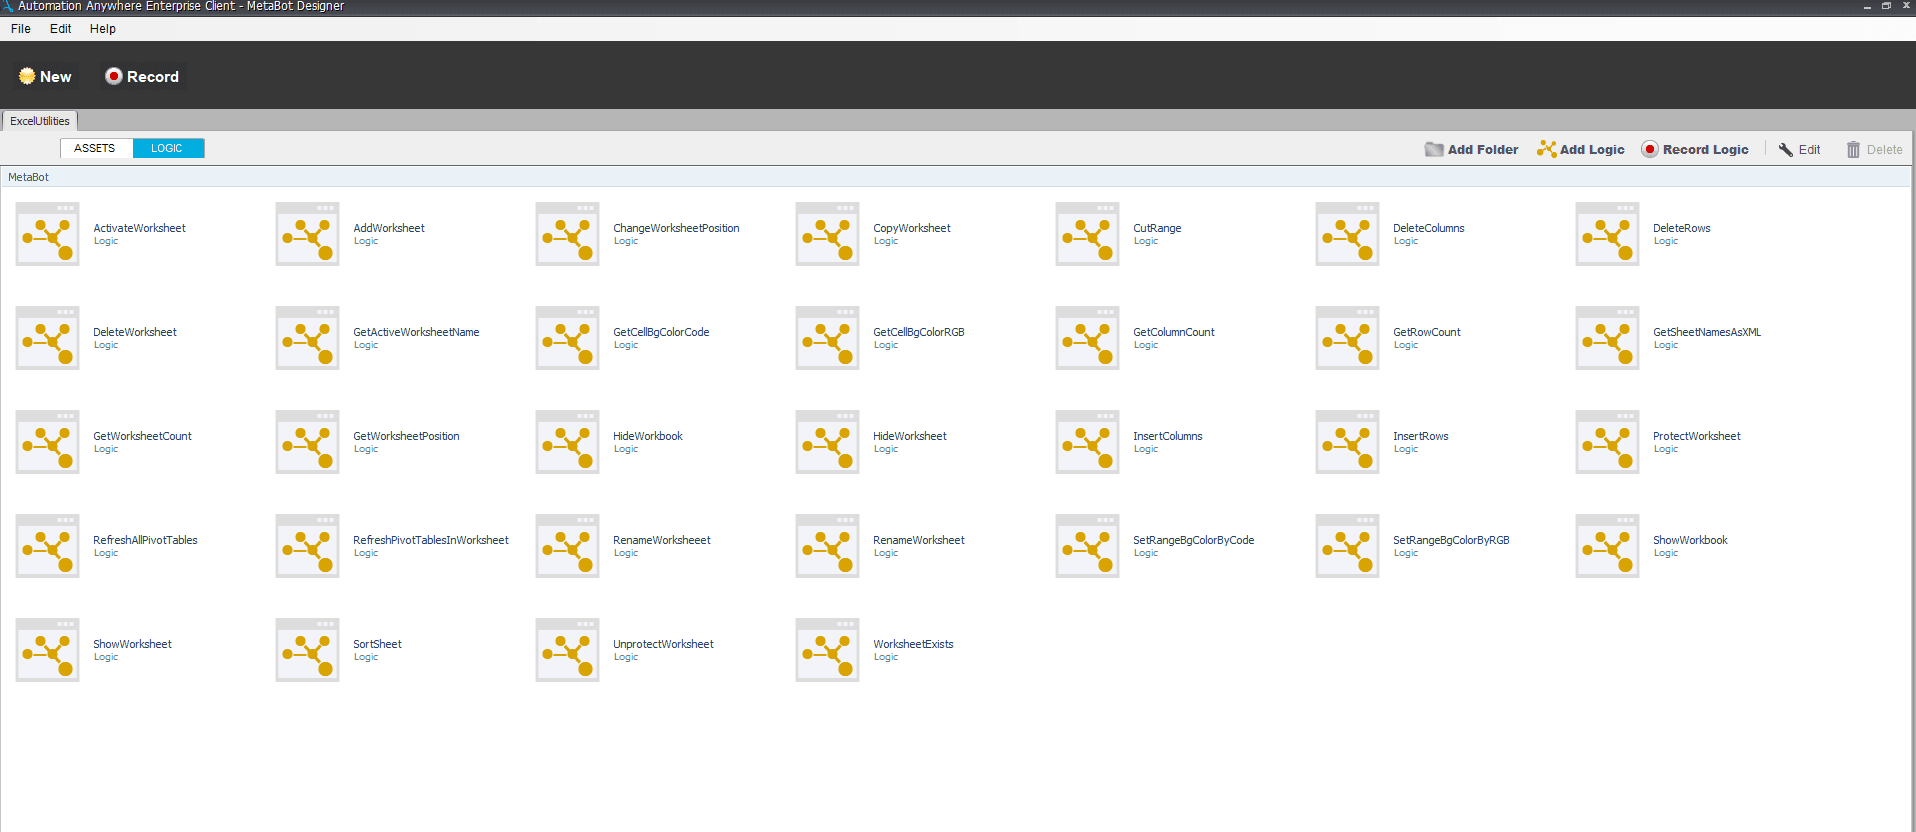The image size is (1916, 832).
Task: Select the GetSheetNamesAsXML logic icon
Action: 1608,338
